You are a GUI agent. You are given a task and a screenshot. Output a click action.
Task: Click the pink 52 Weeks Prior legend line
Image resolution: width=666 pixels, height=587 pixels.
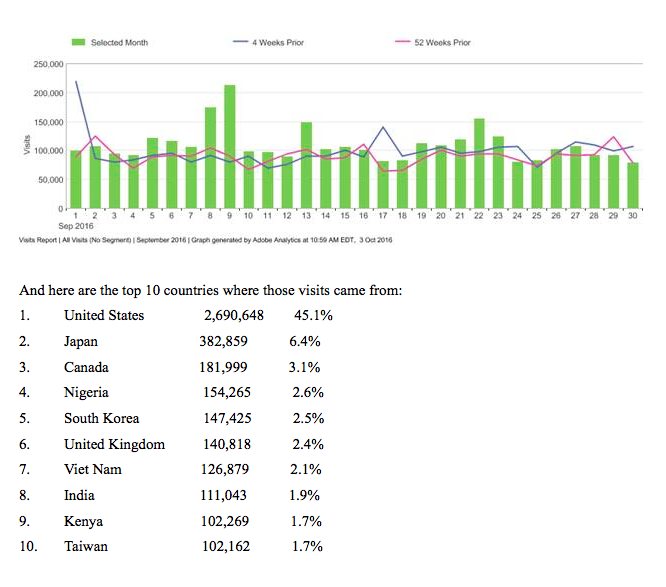click(402, 42)
